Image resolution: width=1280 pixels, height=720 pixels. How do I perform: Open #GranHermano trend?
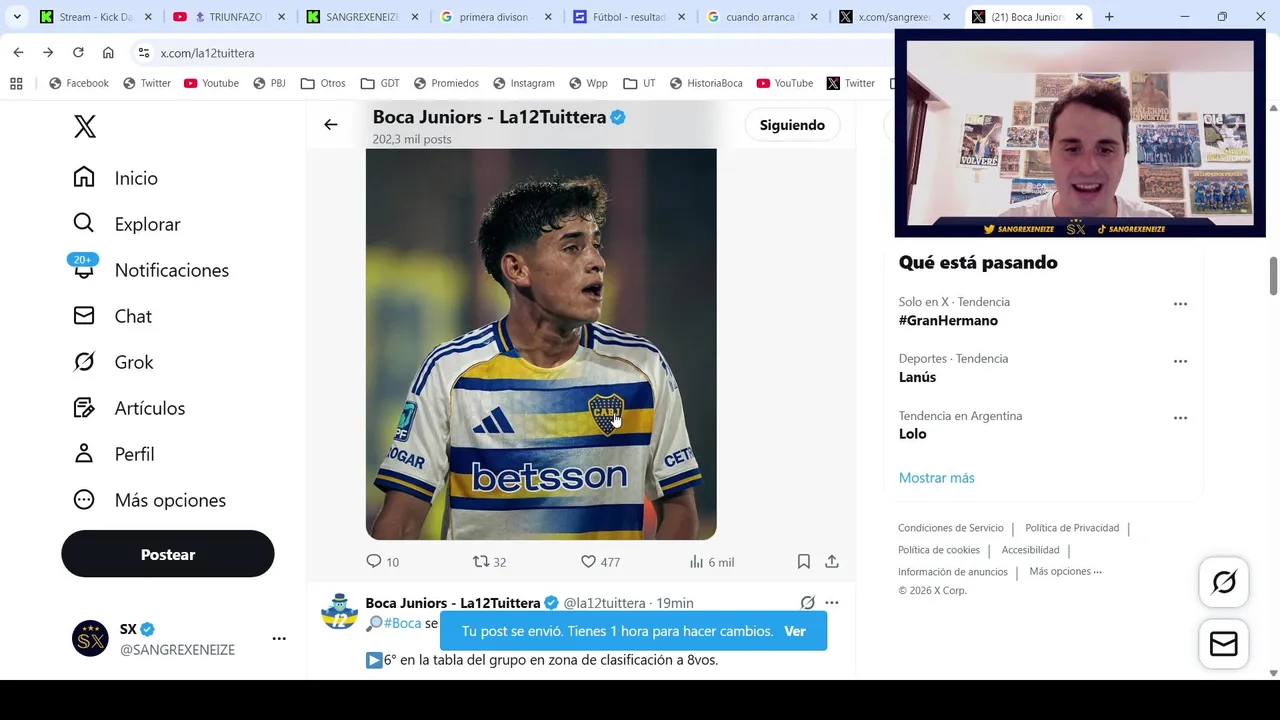point(948,320)
